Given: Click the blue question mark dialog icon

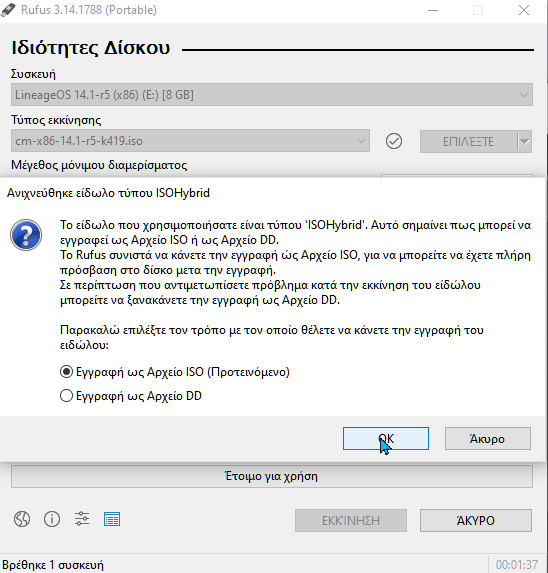Looking at the screenshot, I should click(26, 235).
